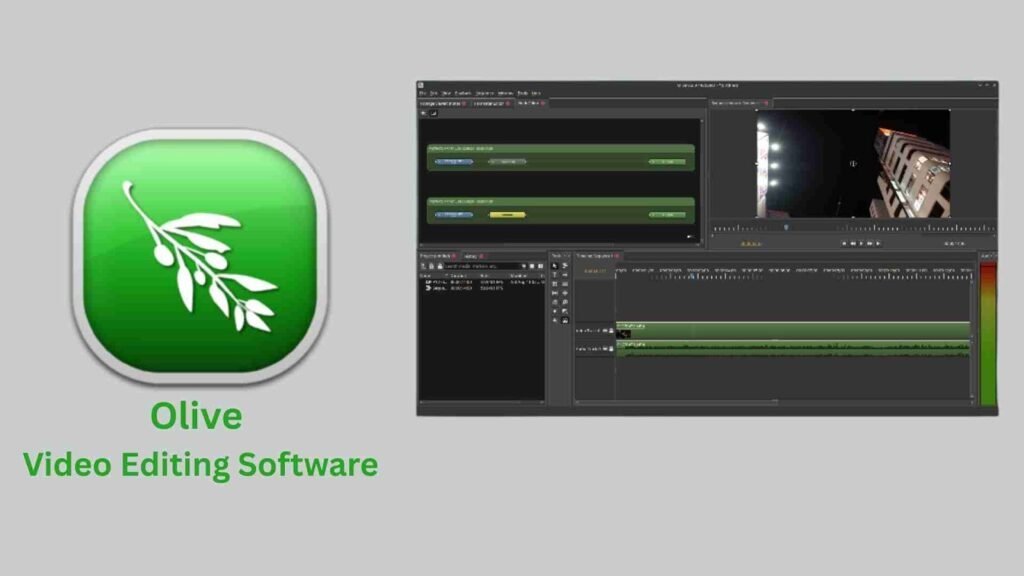
Task: Open the Help menu
Action: (536, 93)
